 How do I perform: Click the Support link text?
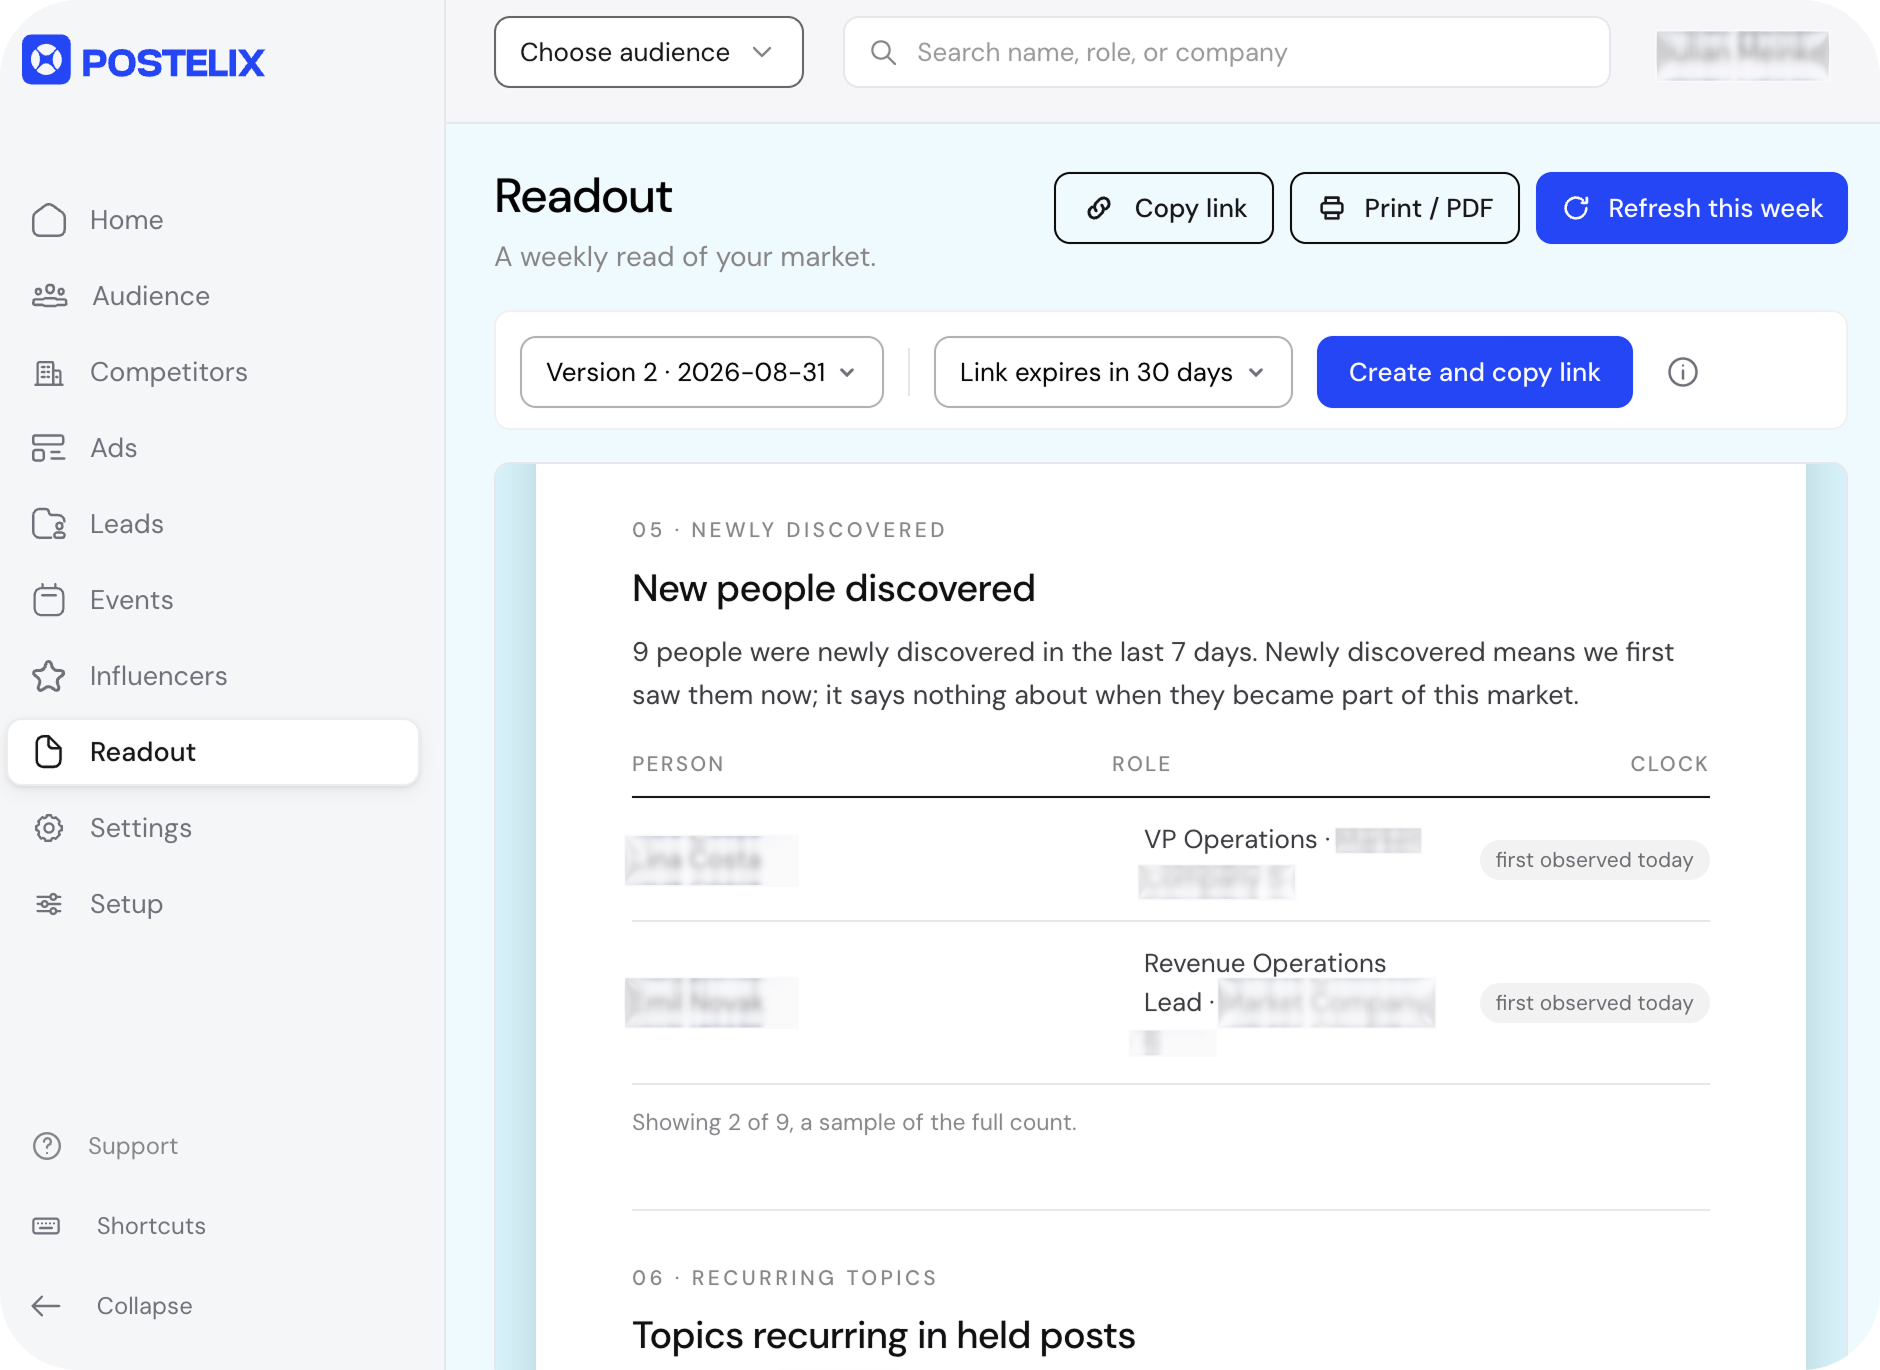[x=133, y=1146]
